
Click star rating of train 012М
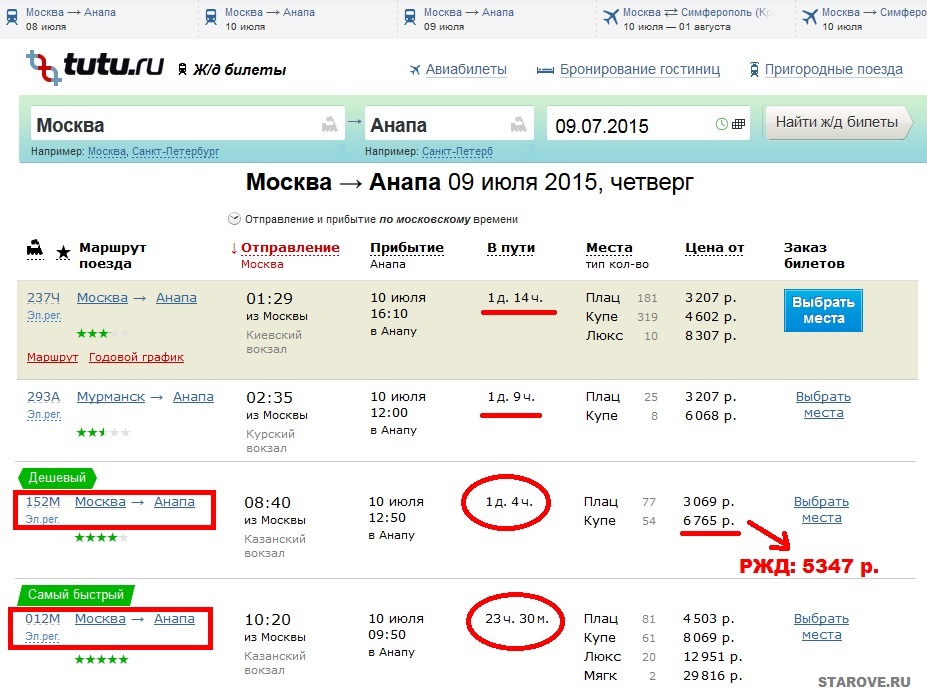(x=101, y=659)
